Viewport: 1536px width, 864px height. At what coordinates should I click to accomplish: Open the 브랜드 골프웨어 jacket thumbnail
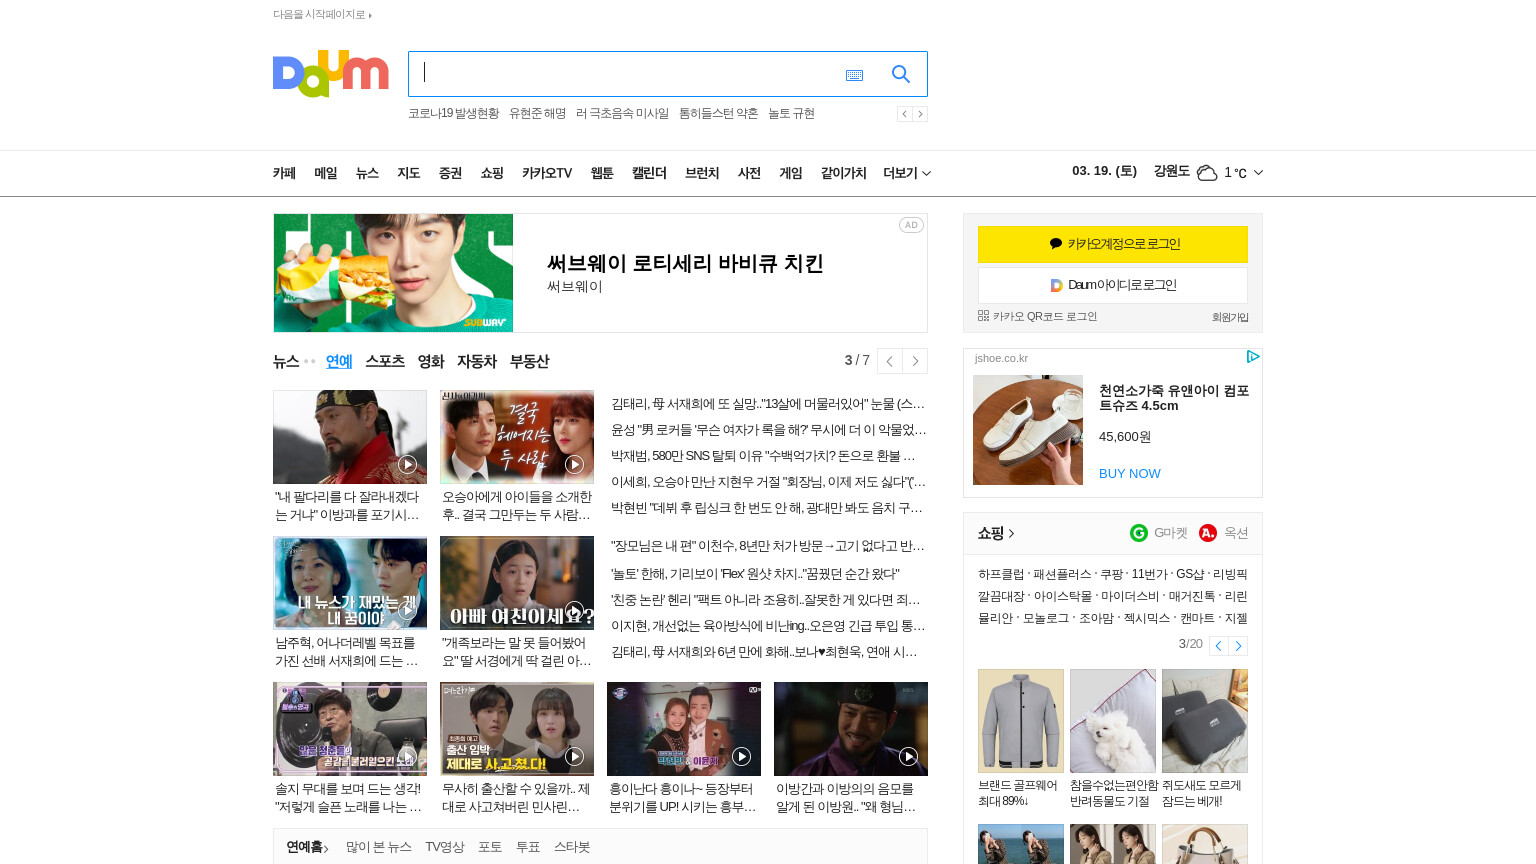point(1021,721)
